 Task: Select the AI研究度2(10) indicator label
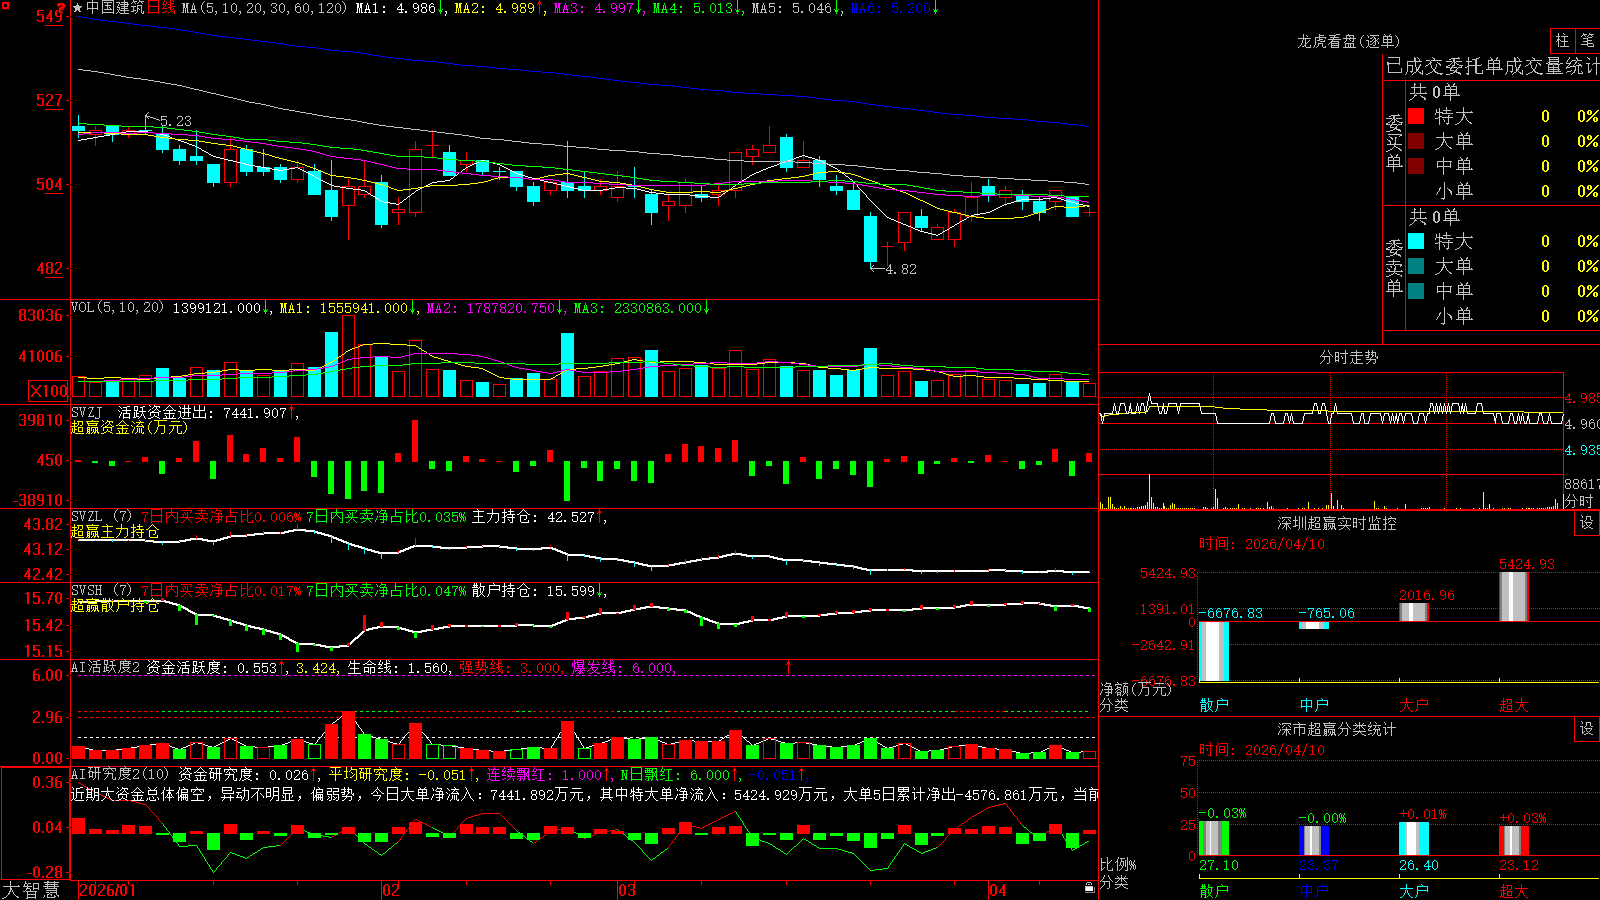pyautogui.click(x=120, y=774)
